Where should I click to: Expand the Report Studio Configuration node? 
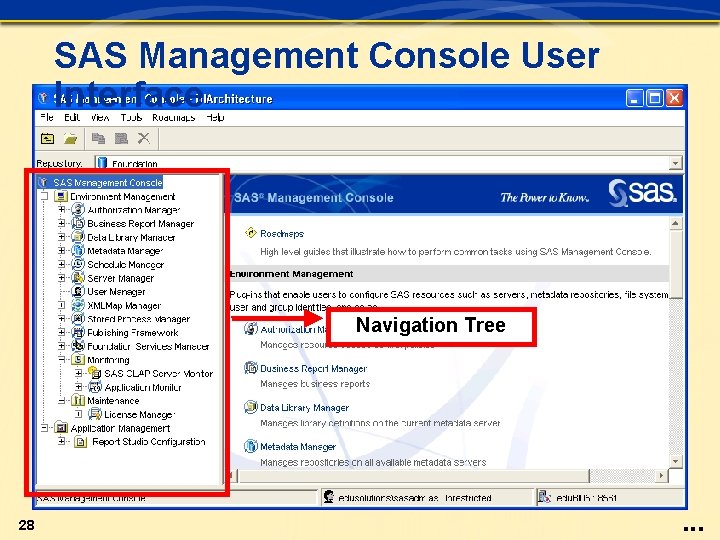coord(62,442)
